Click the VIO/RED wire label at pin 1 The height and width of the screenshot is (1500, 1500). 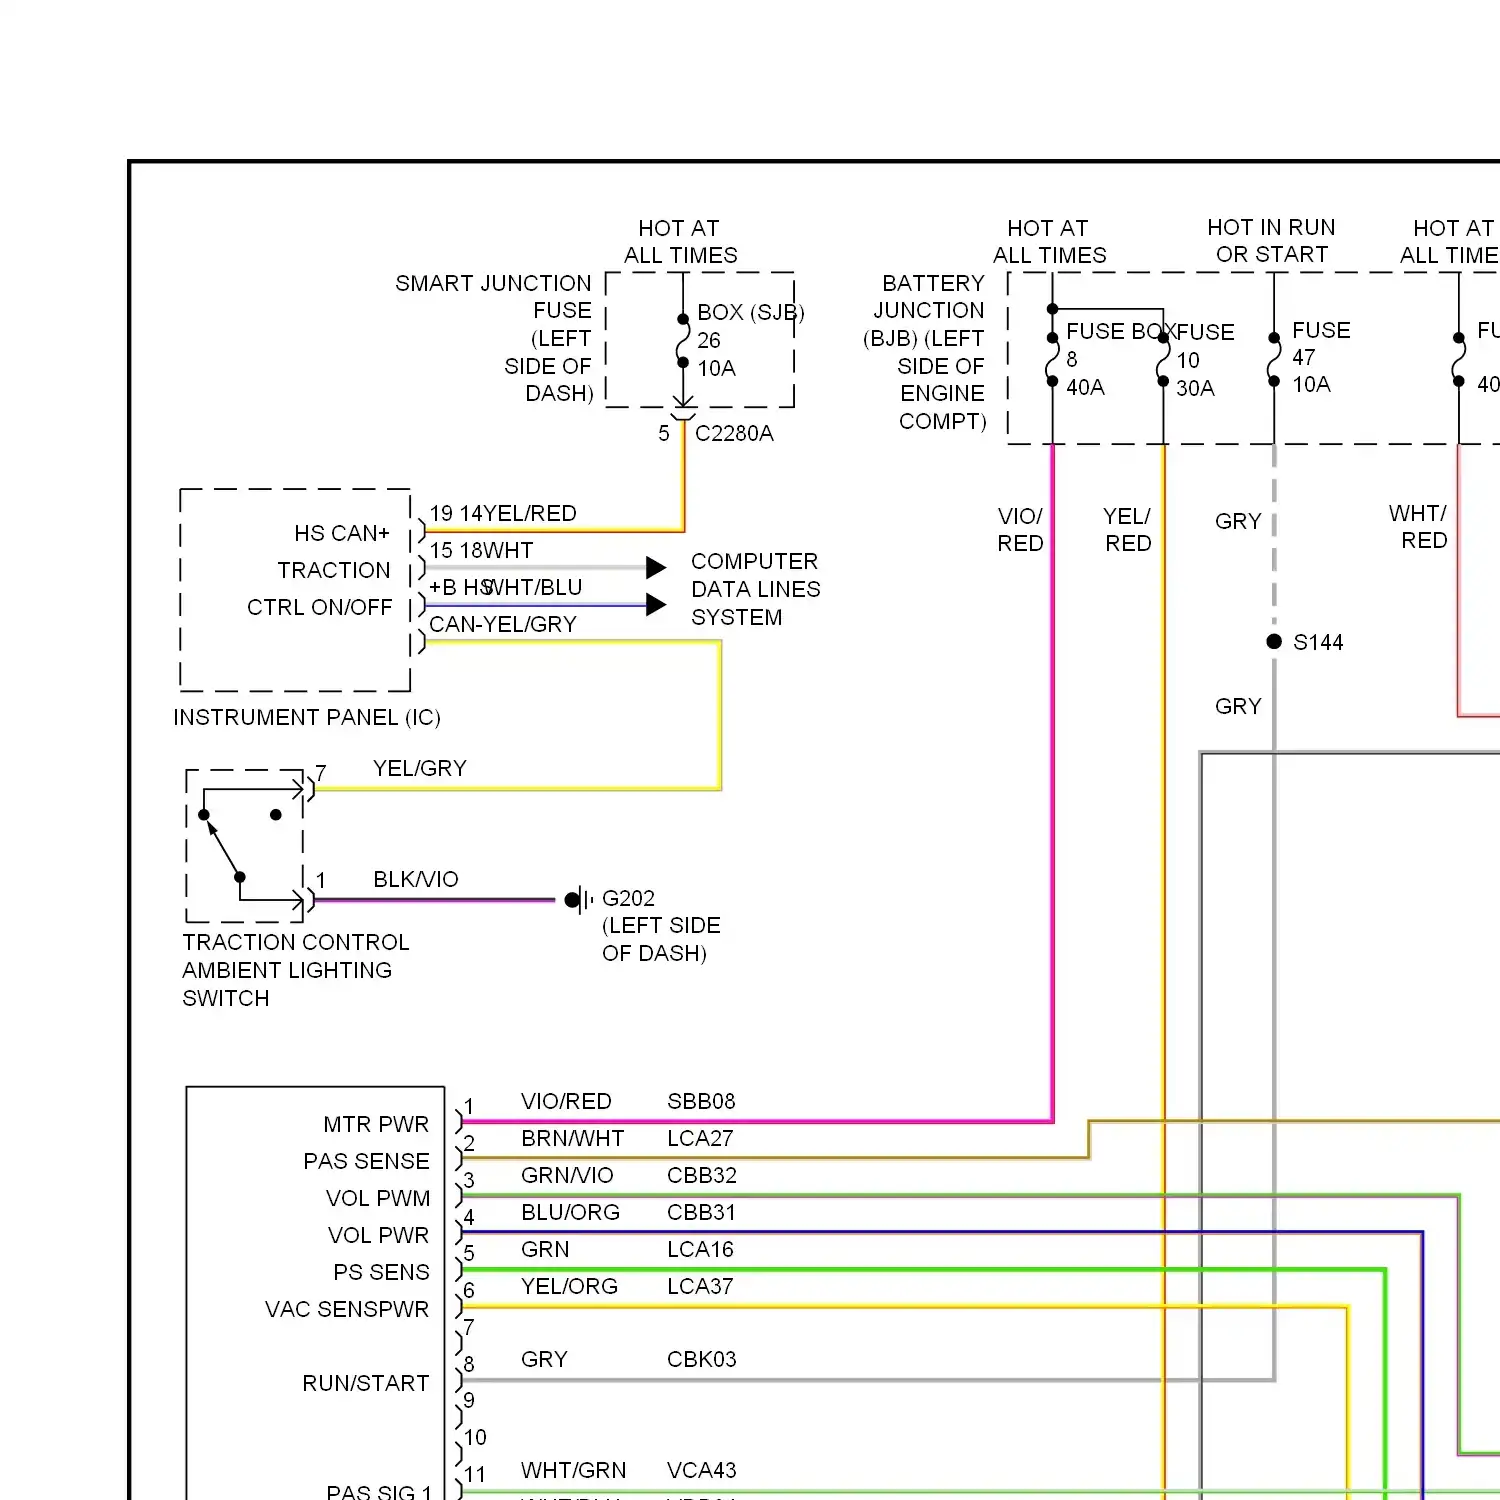pos(566,1101)
